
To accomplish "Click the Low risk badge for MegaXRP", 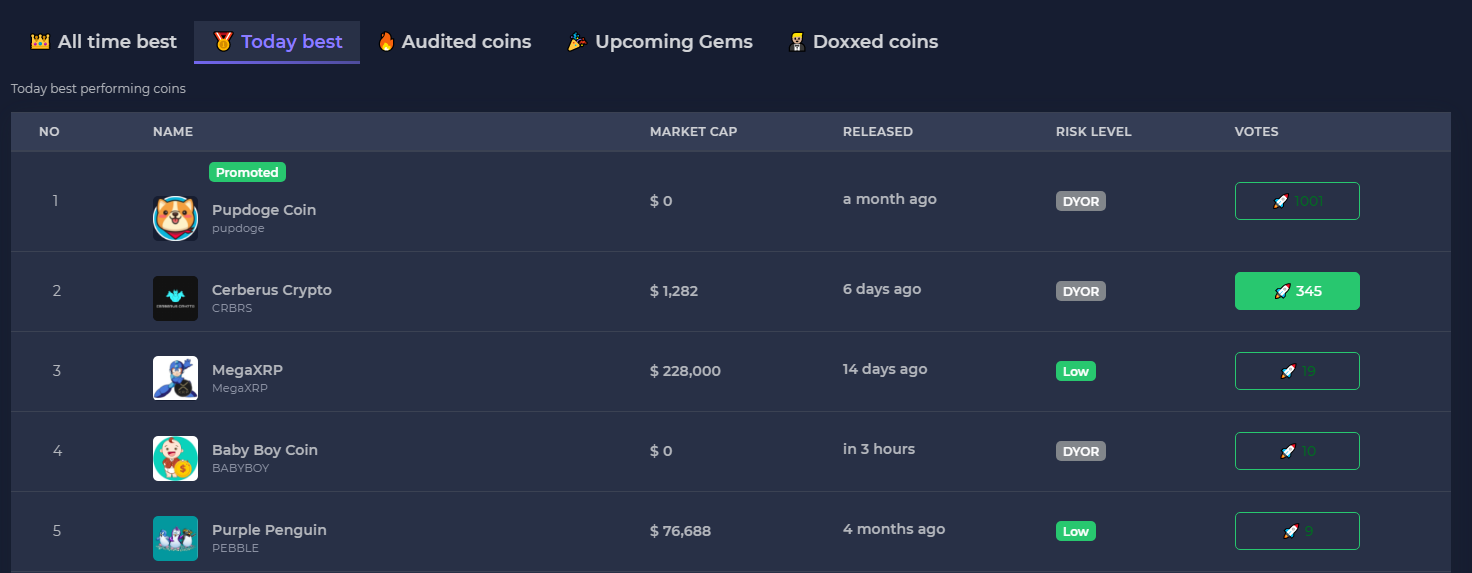I will 1075,371.
